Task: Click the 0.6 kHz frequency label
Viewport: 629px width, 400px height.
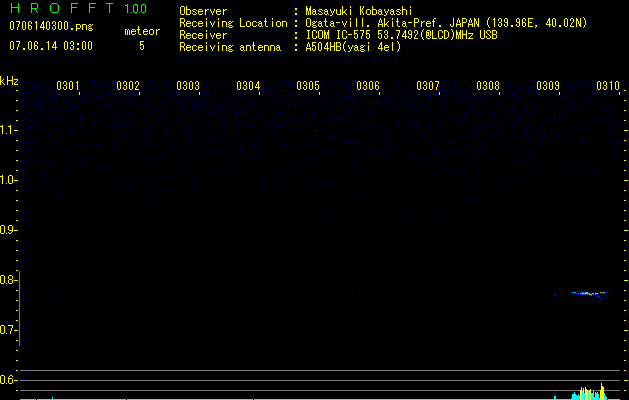Action: pyautogui.click(x=8, y=380)
